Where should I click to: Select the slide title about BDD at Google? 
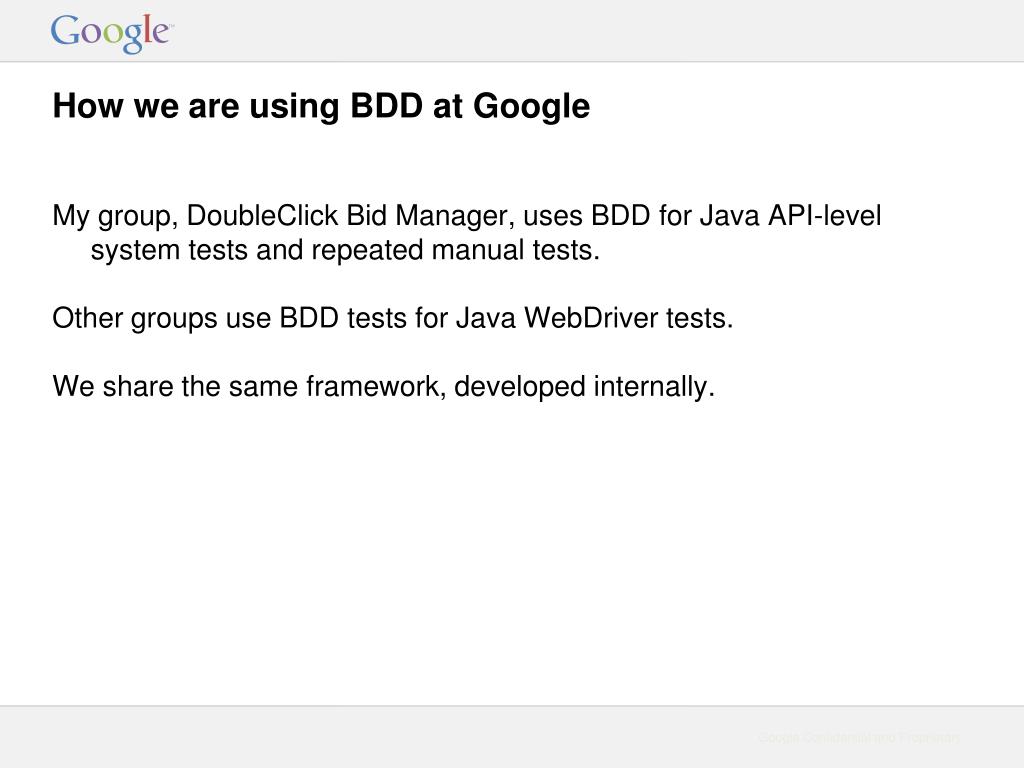point(321,106)
